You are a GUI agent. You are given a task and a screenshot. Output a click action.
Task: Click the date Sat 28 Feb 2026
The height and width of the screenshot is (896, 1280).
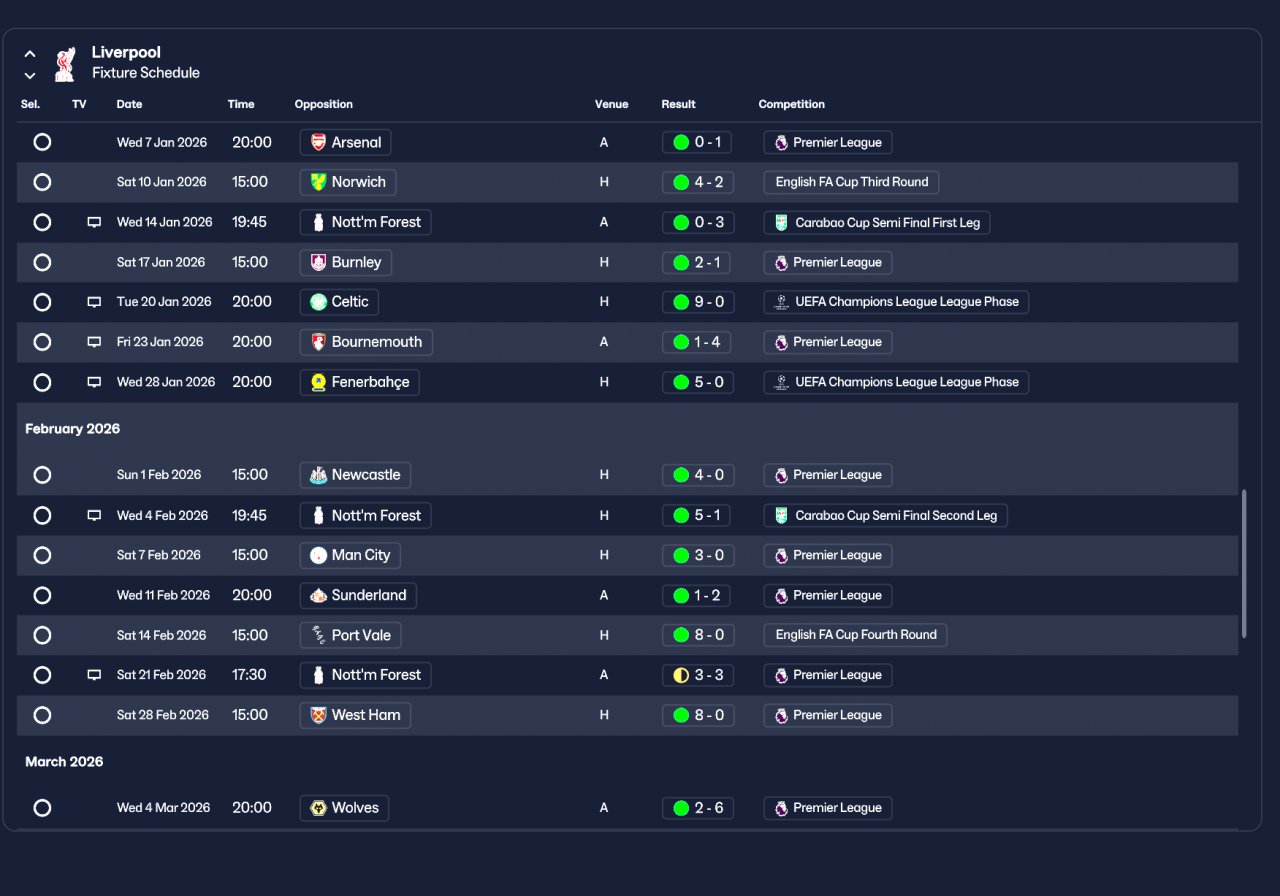(163, 715)
